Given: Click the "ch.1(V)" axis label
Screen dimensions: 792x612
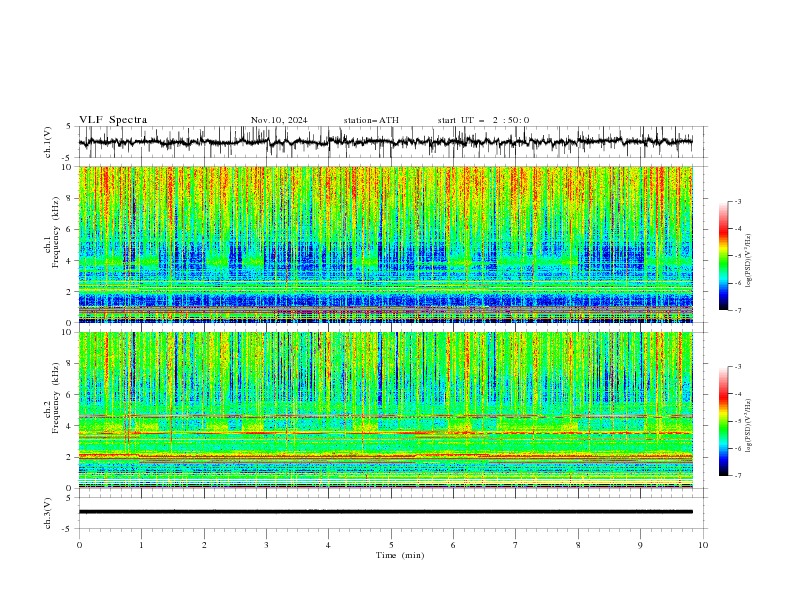Looking at the screenshot, I should 48,142.
